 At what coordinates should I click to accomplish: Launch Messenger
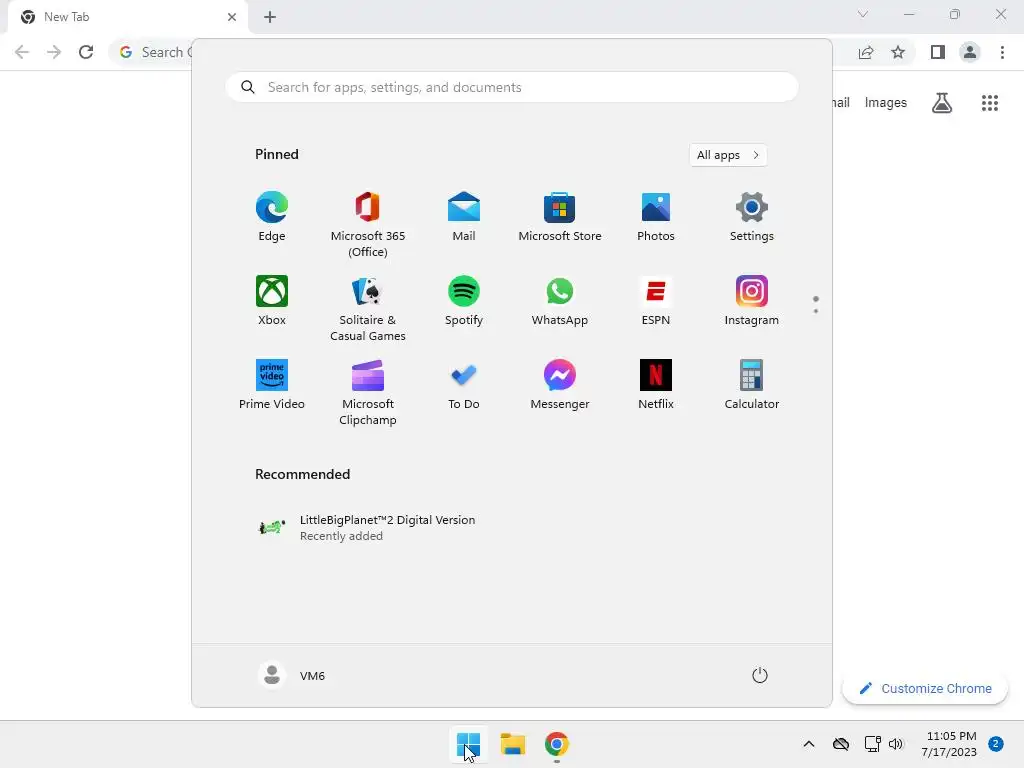click(x=560, y=385)
